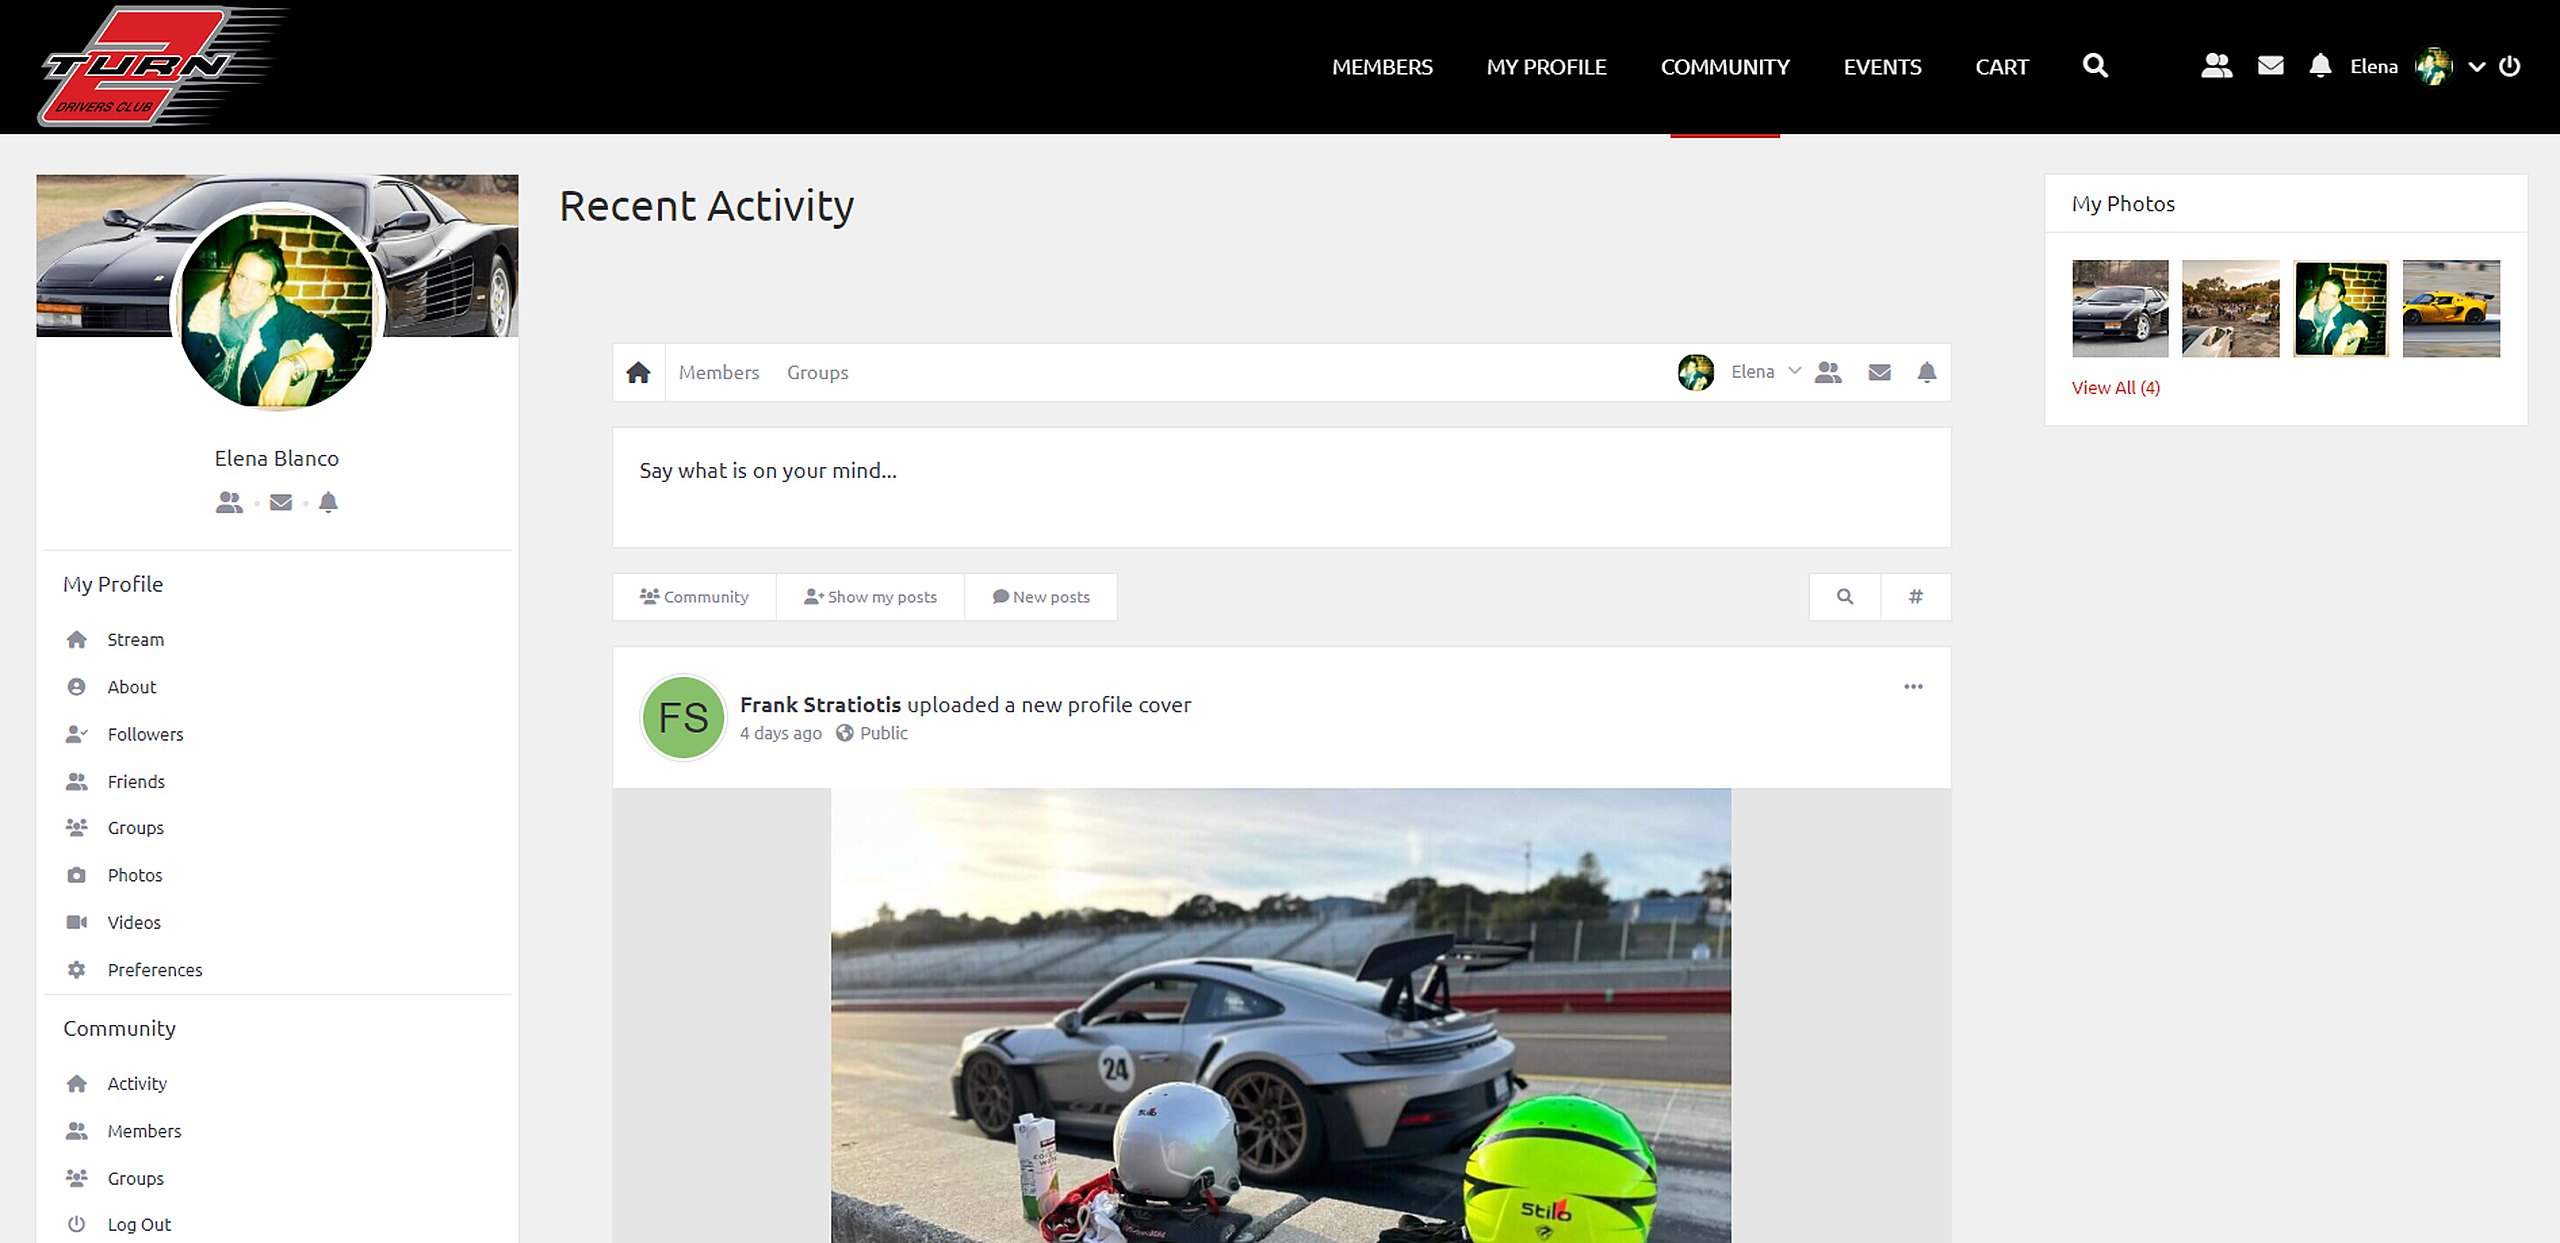Open three-dot menu on Frank's post
The width and height of the screenshot is (2560, 1243).
pyautogui.click(x=1913, y=687)
